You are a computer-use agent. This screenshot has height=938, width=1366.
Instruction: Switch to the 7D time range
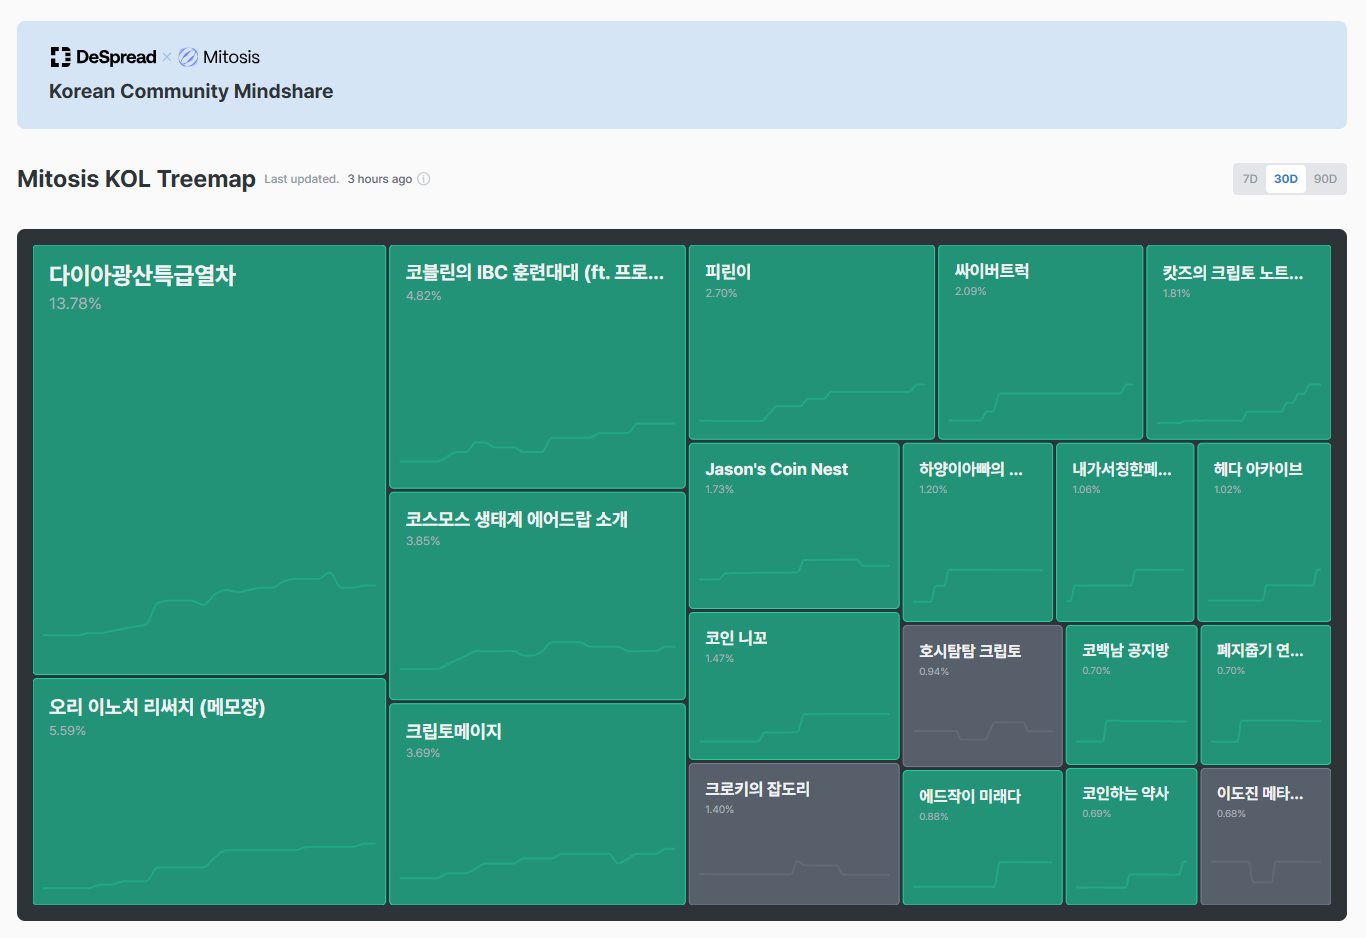[x=1250, y=179]
